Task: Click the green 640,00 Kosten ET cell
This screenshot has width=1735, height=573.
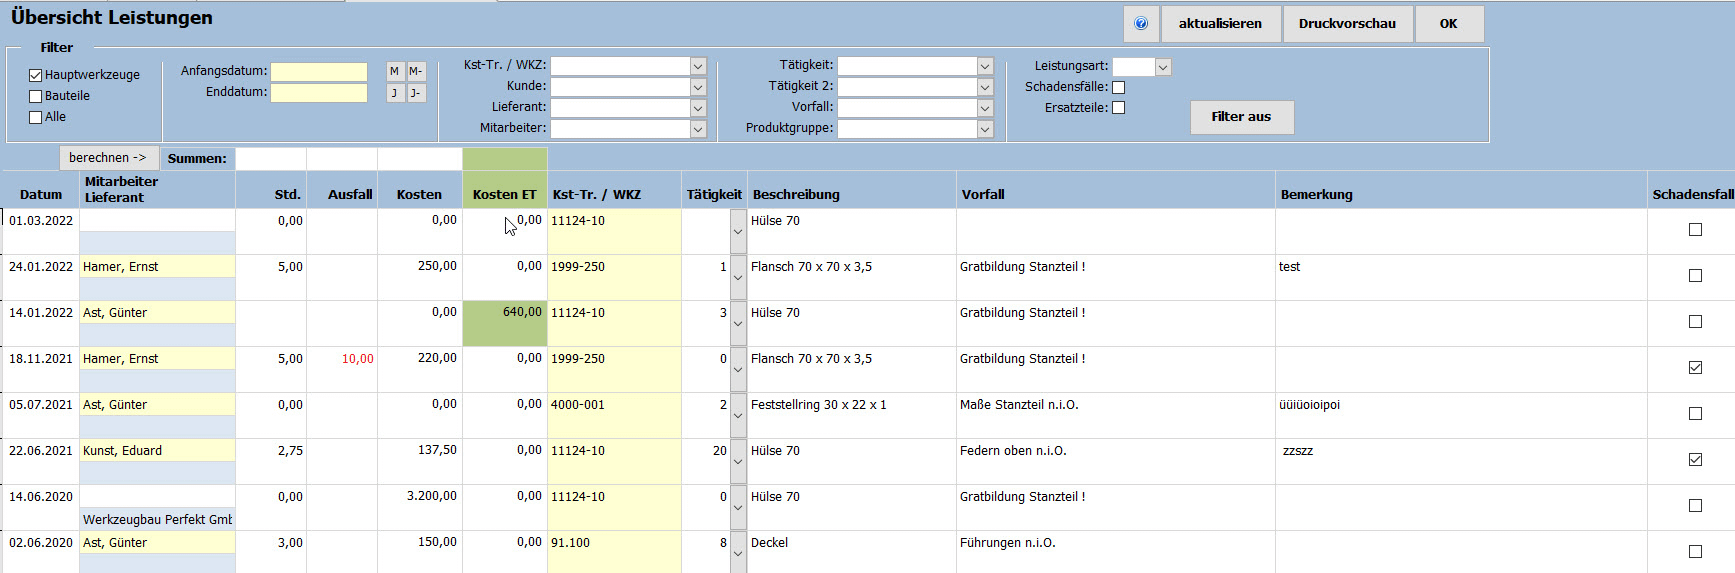Action: [505, 323]
